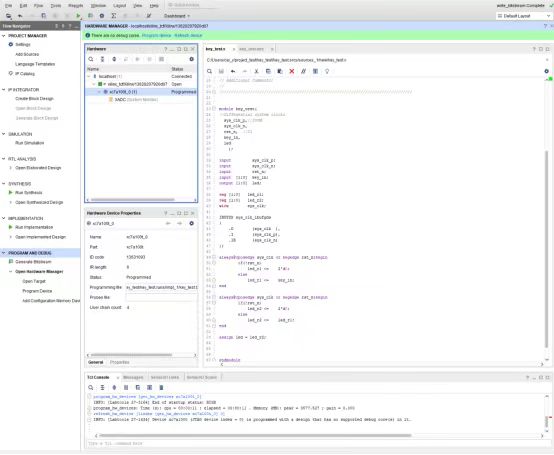Open the Dashboard dropdown

click(x=177, y=16)
